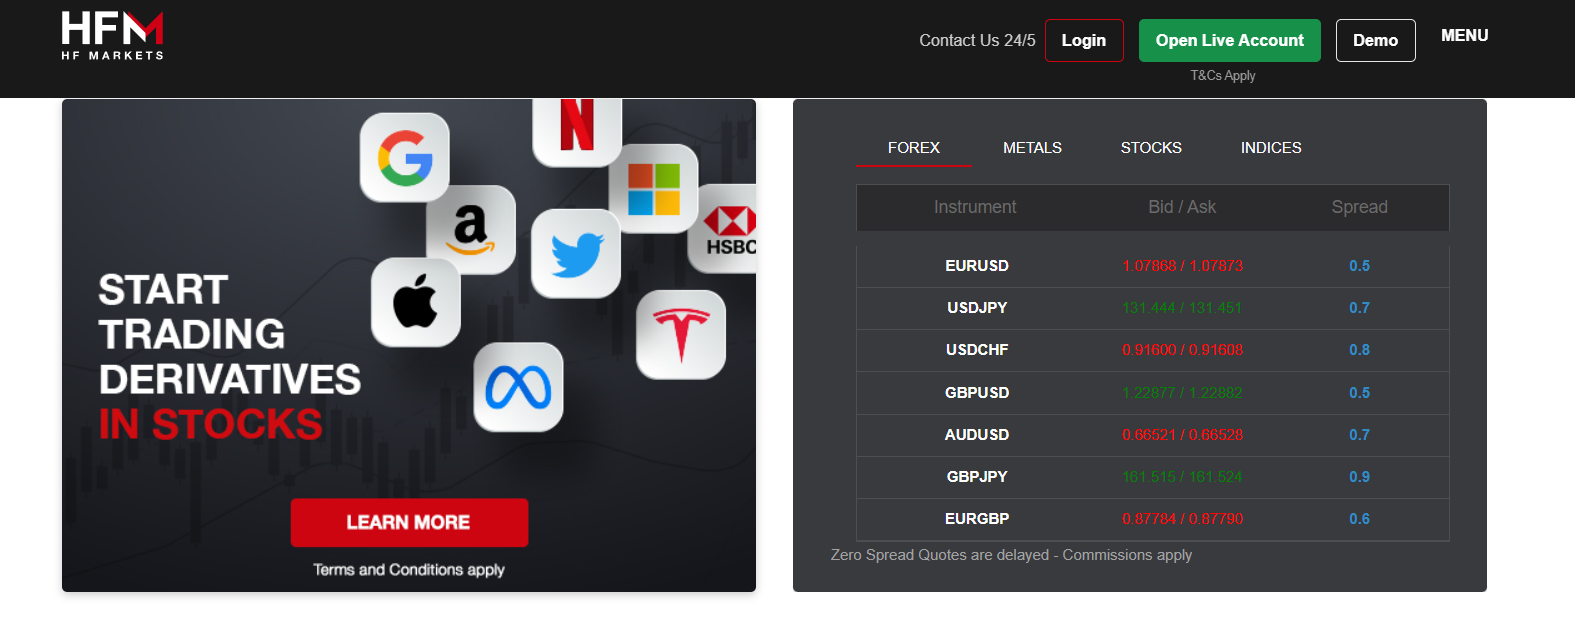Click the Open Live Account button
This screenshot has width=1575, height=633.
pos(1229,41)
